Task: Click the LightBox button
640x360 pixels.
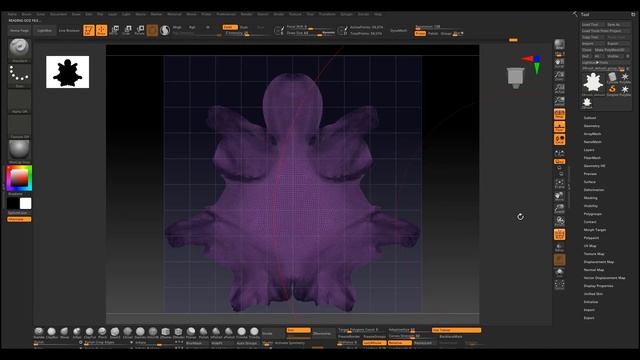Action: (44, 31)
